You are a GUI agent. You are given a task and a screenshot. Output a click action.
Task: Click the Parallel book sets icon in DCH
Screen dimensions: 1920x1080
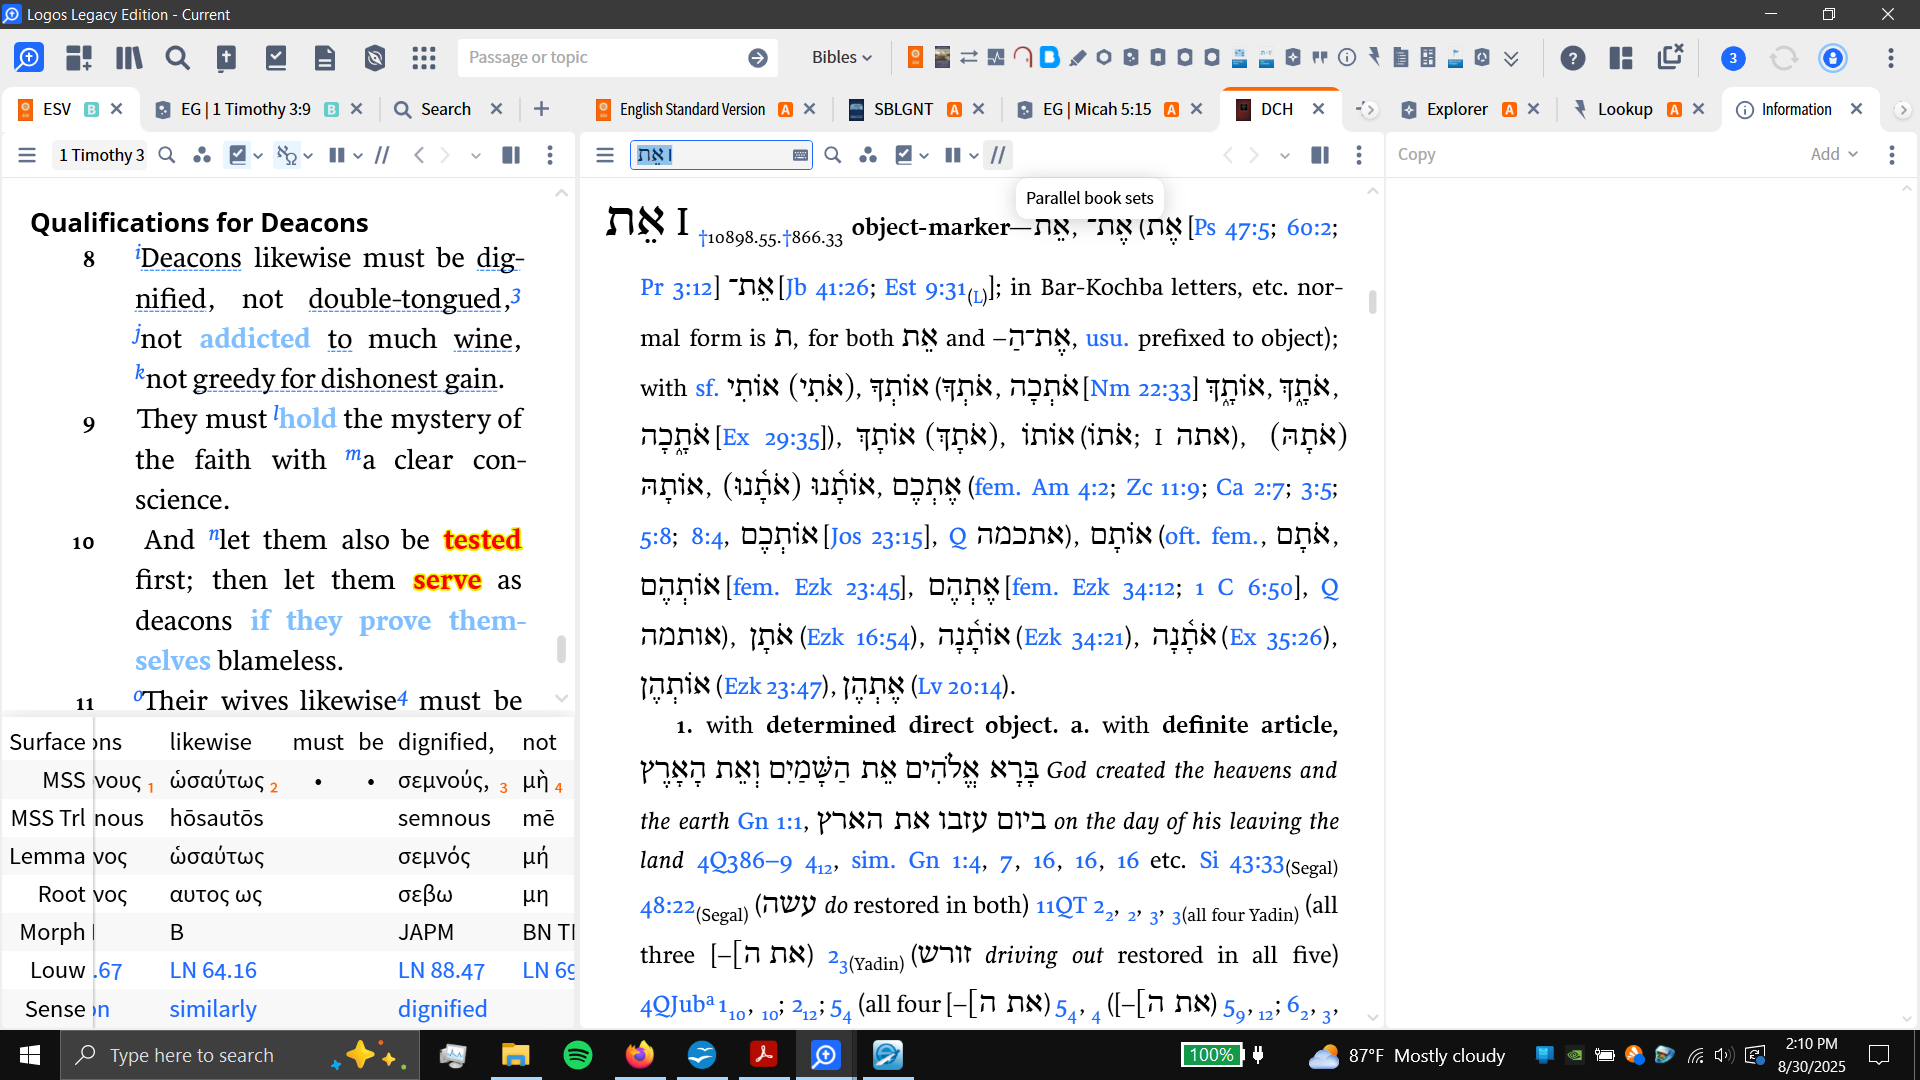998,155
